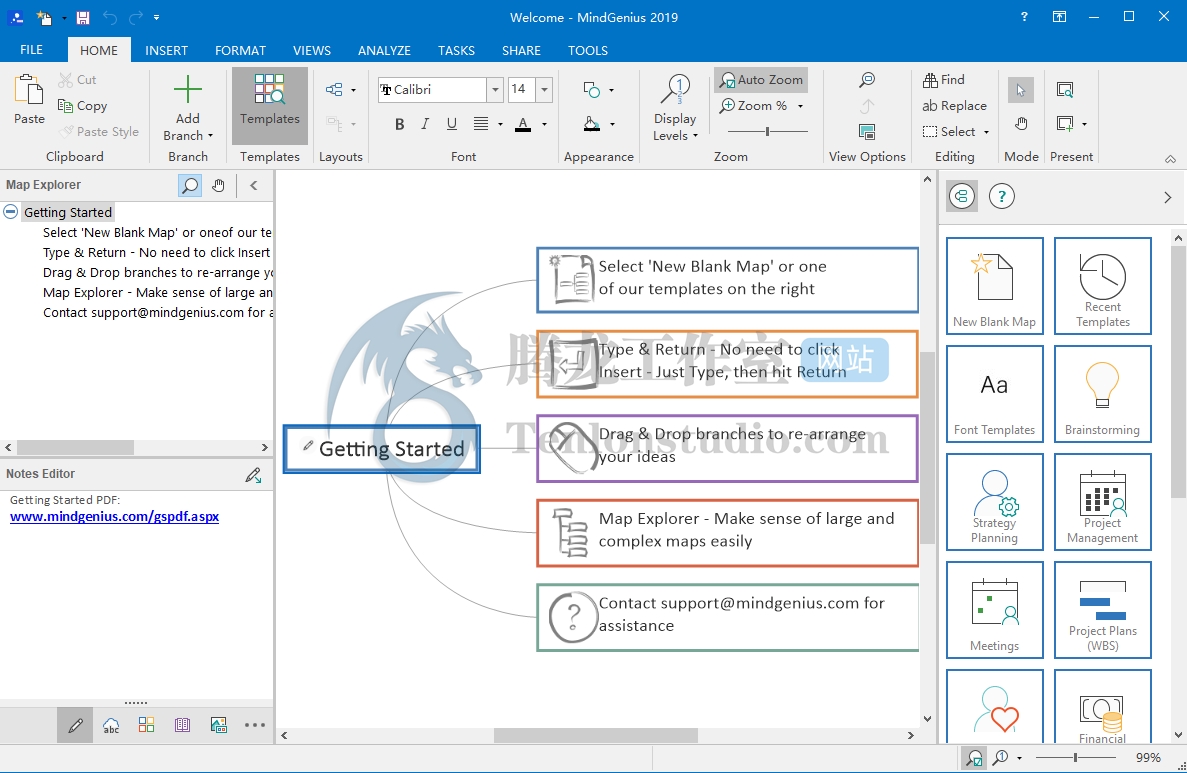Toggle Underline formatting
This screenshot has width=1187, height=773.
pyautogui.click(x=451, y=124)
